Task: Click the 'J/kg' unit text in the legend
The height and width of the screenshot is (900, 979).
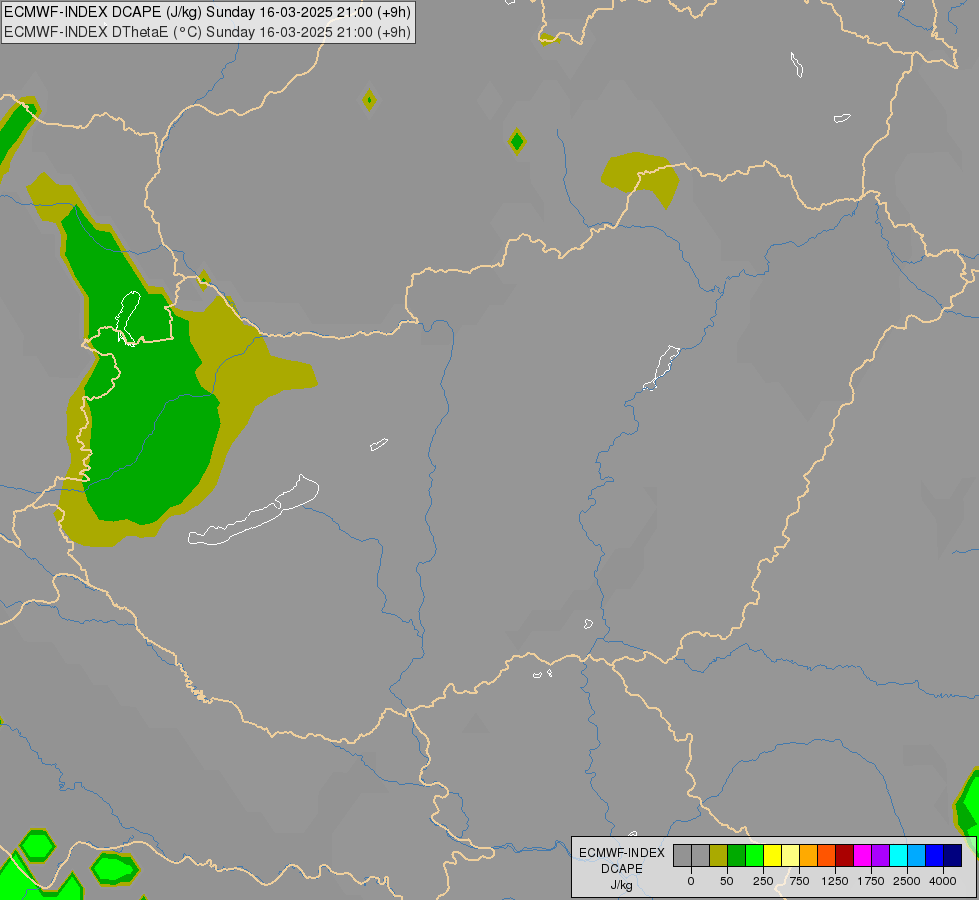Action: (622, 885)
